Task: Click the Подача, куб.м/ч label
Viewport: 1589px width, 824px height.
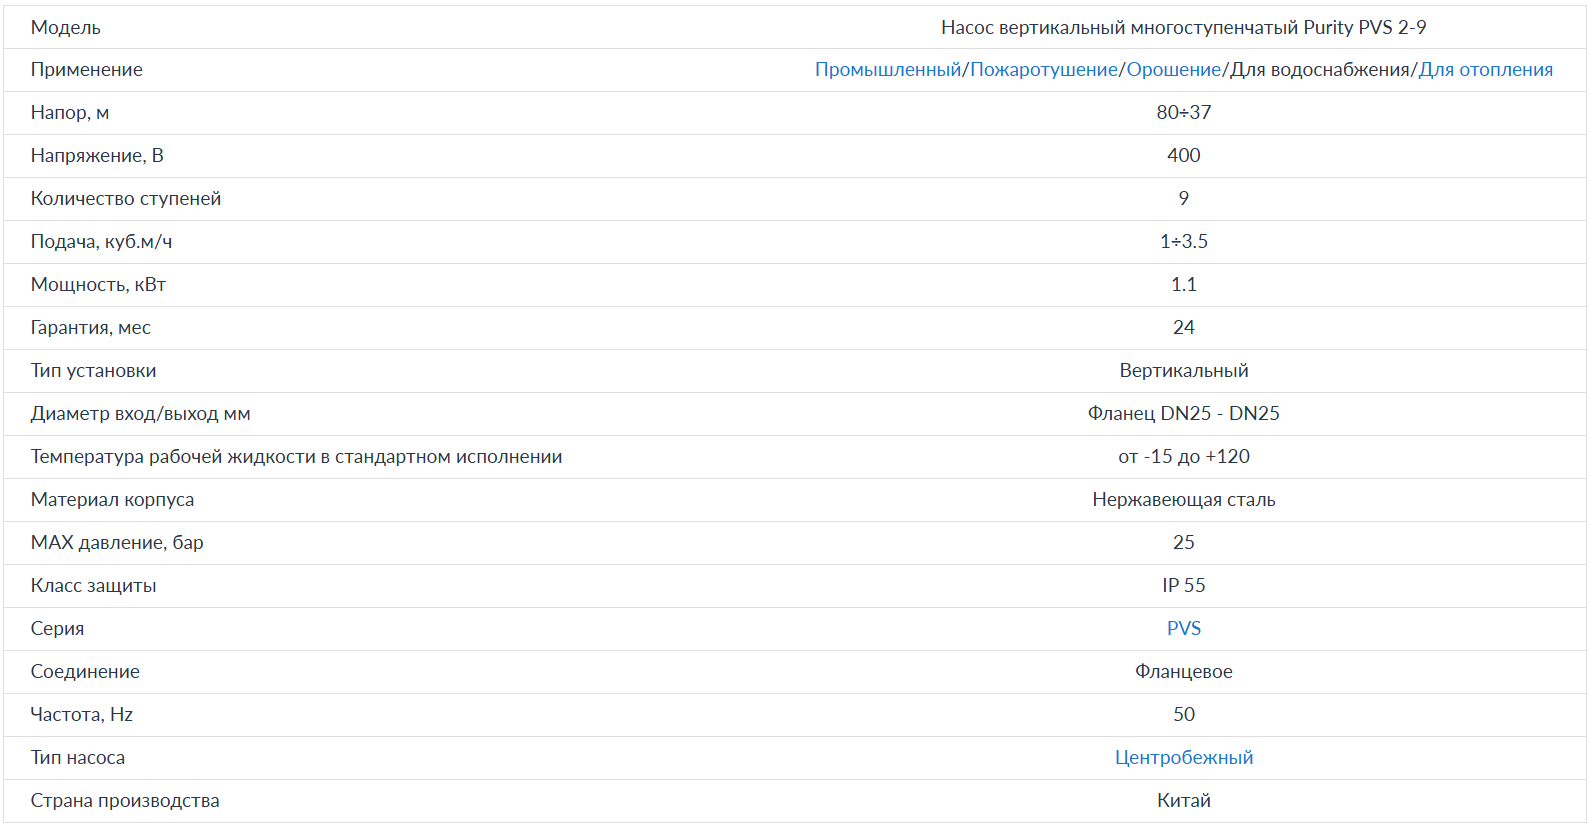Action: click(101, 242)
